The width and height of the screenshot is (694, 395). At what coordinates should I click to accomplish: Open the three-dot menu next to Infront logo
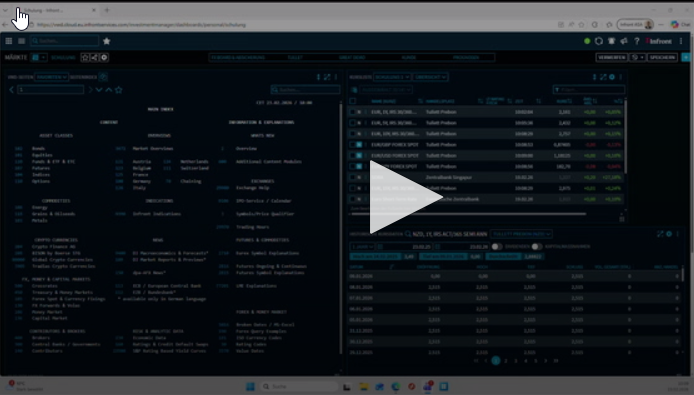click(681, 41)
